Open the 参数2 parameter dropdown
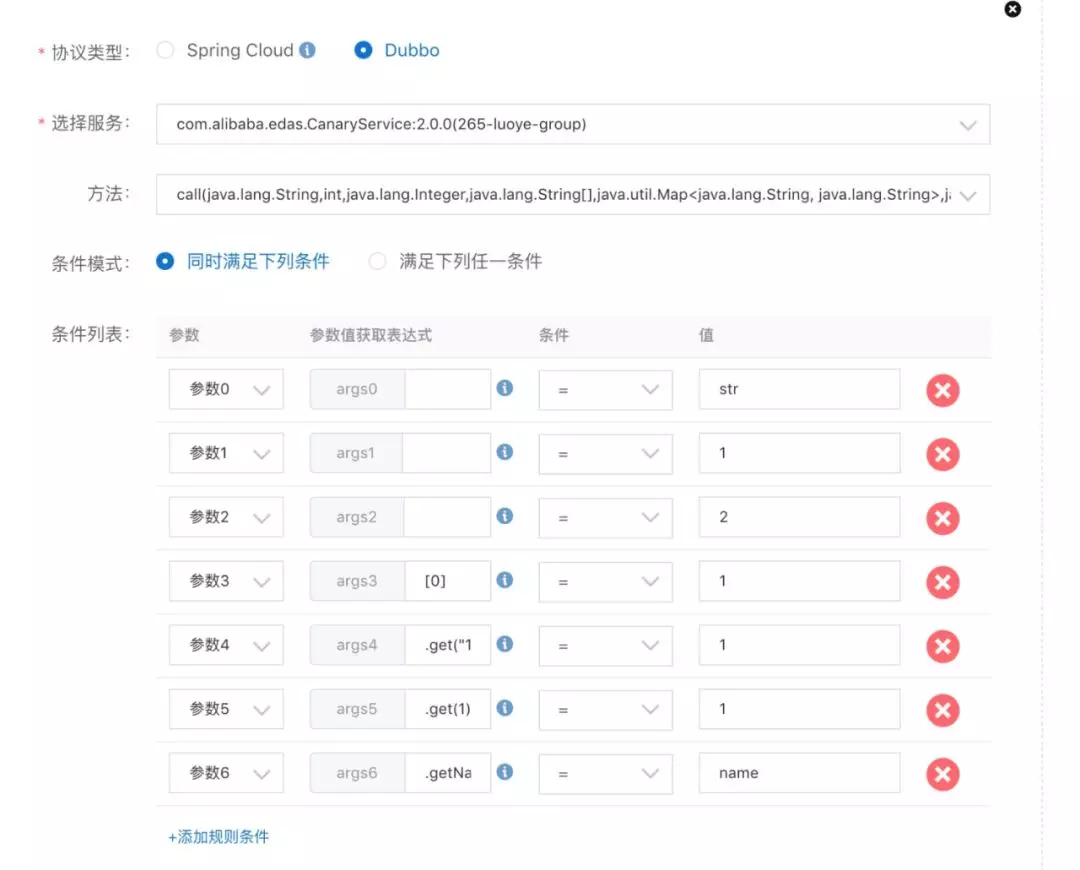 [x=226, y=517]
